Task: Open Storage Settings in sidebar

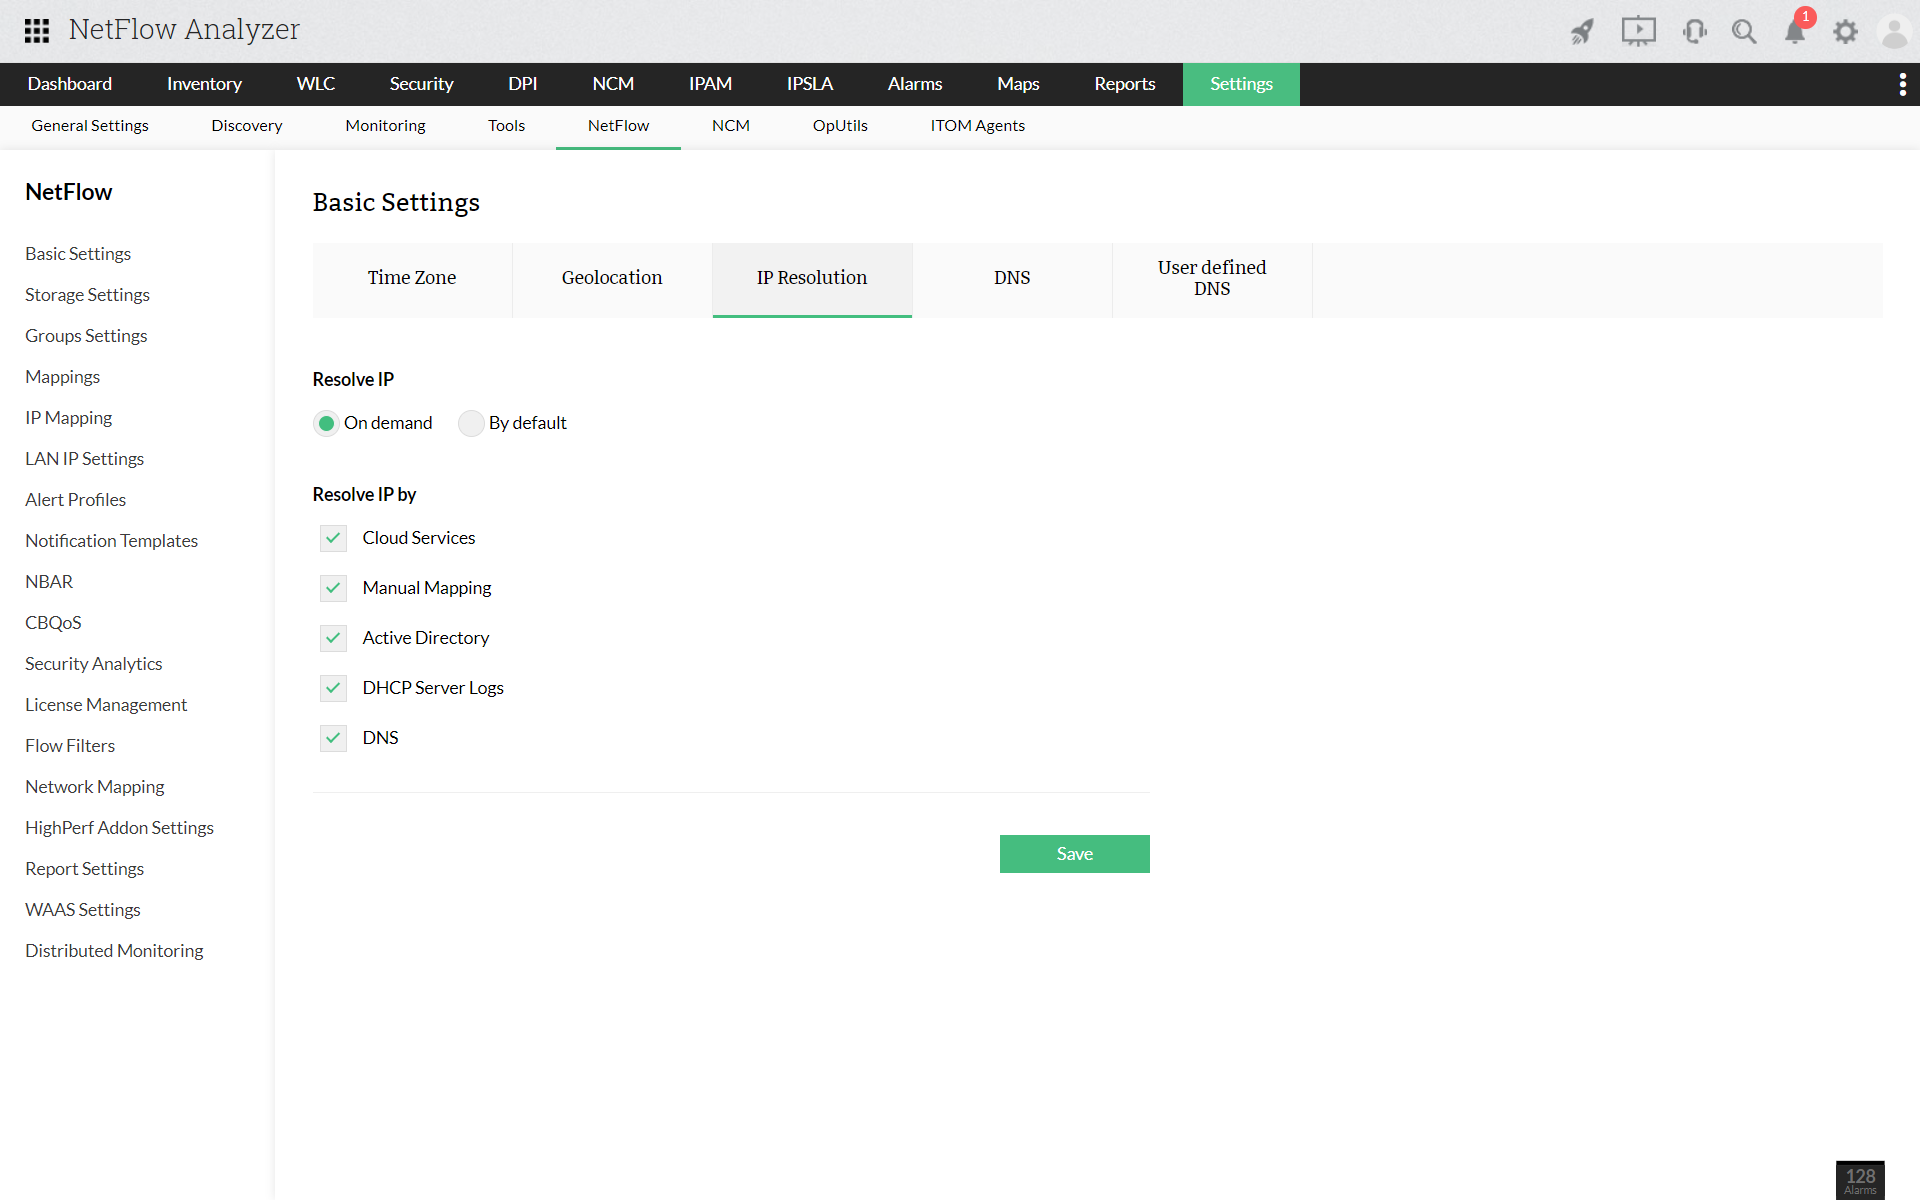Action: click(x=87, y=295)
